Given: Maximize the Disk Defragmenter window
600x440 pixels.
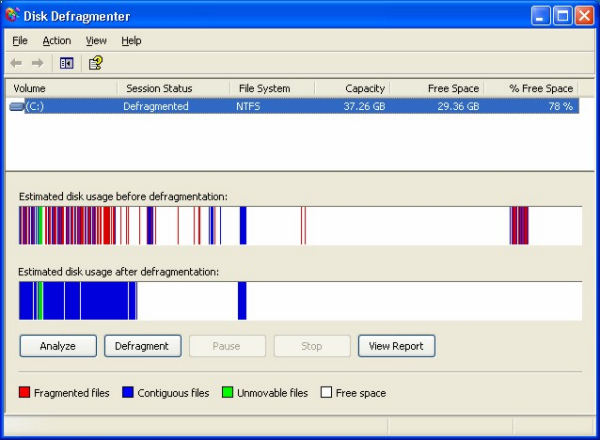Looking at the screenshot, I should coord(563,16).
